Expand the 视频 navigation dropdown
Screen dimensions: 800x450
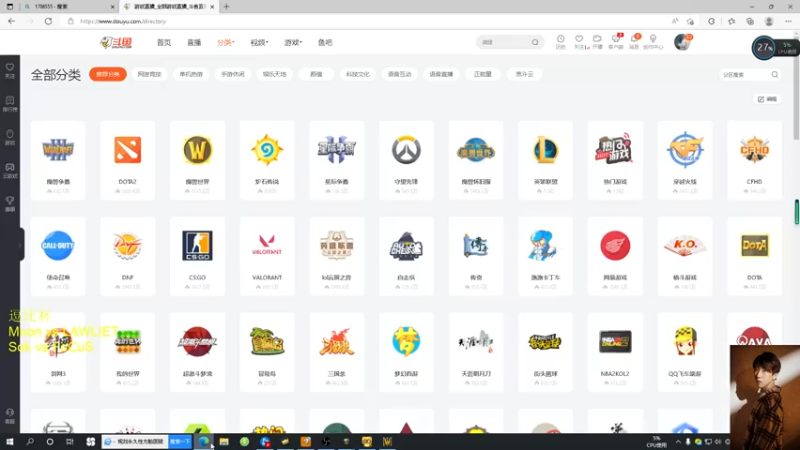point(259,42)
